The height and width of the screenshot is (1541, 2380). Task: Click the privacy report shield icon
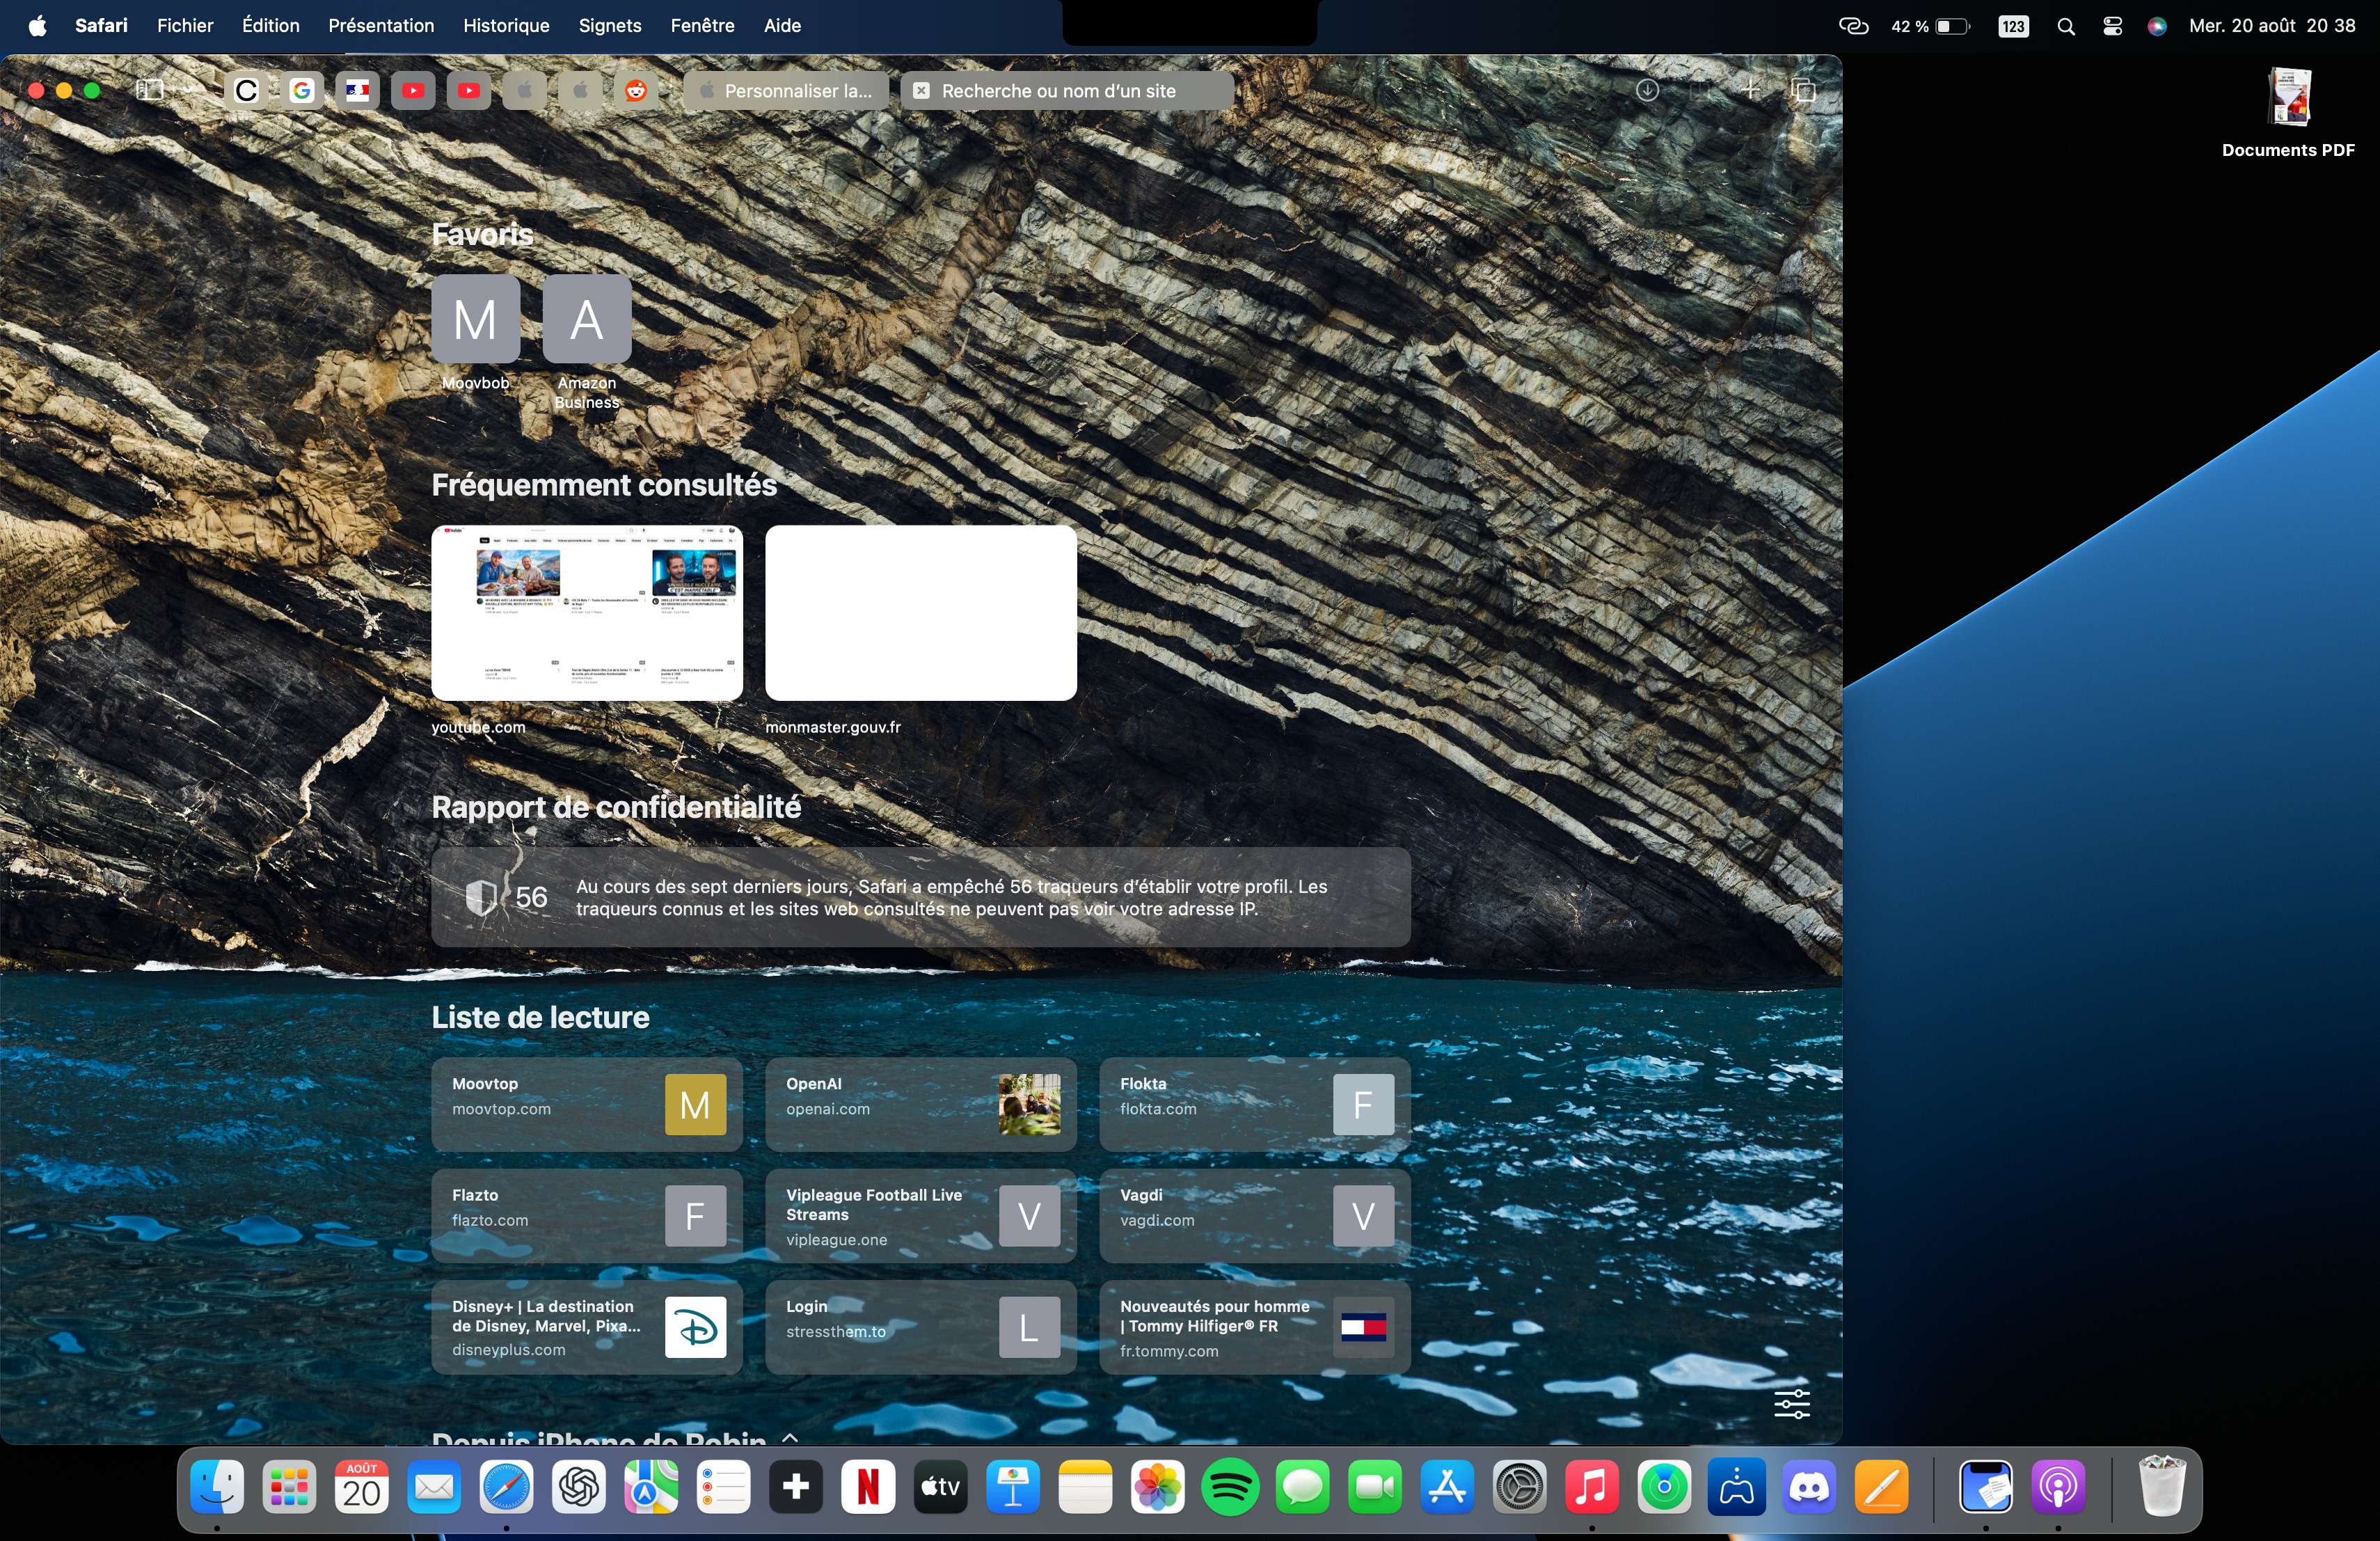[x=481, y=897]
